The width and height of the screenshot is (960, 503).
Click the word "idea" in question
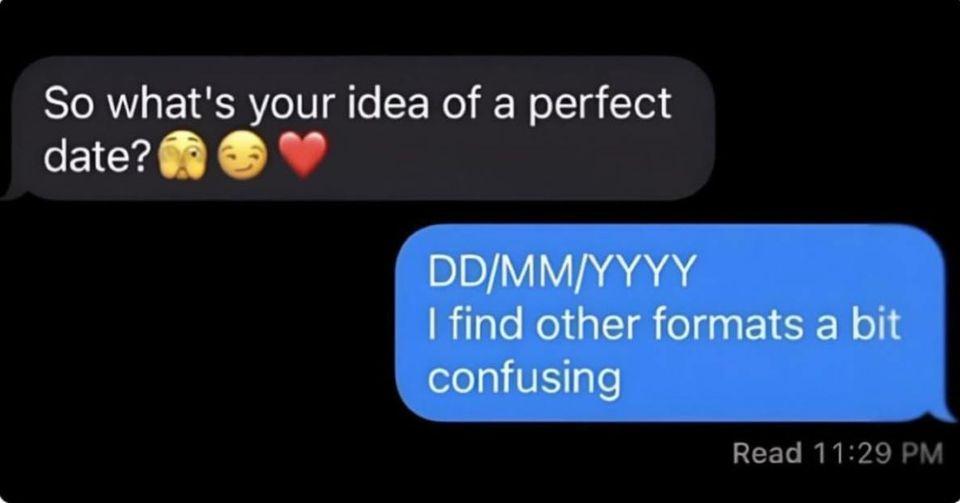pos(388,102)
